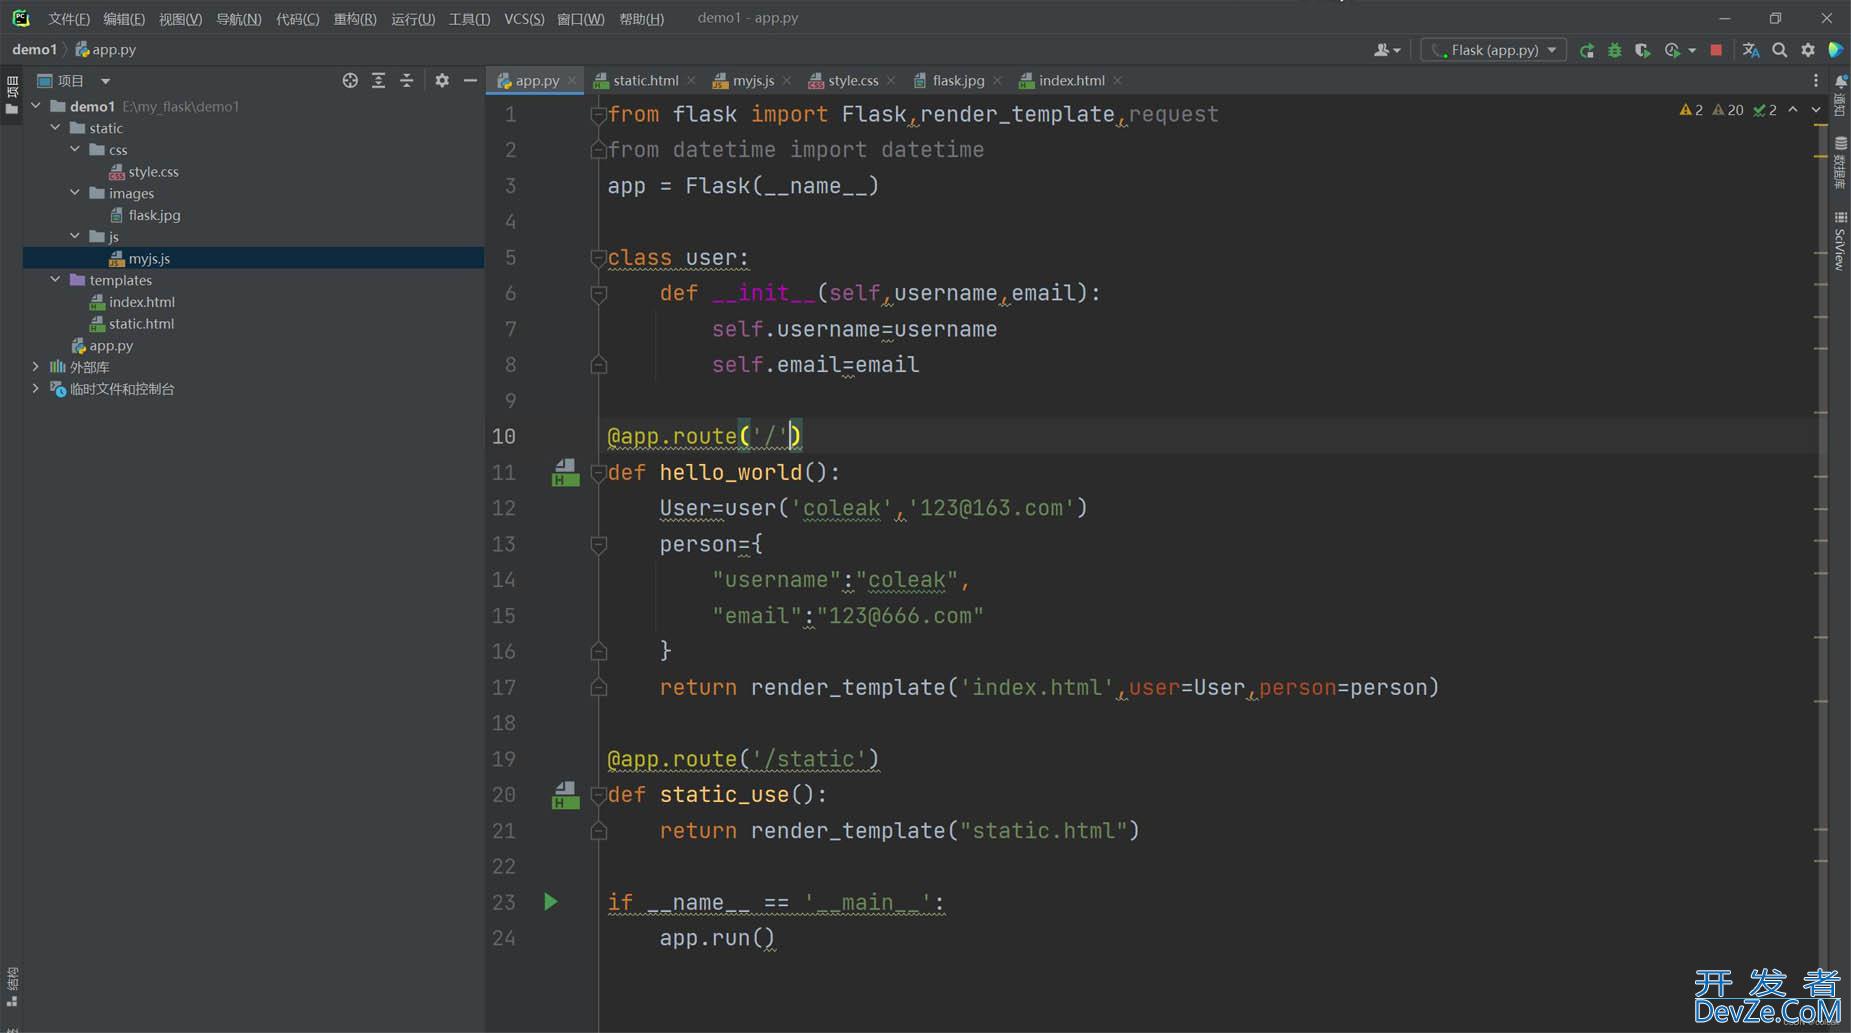Open the SciView tool window
Screen dimensions: 1851x1033
(1840, 241)
